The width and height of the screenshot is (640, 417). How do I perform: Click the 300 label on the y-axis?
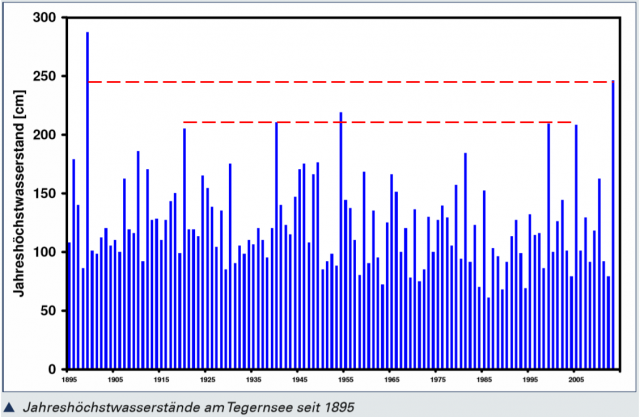(x=45, y=18)
